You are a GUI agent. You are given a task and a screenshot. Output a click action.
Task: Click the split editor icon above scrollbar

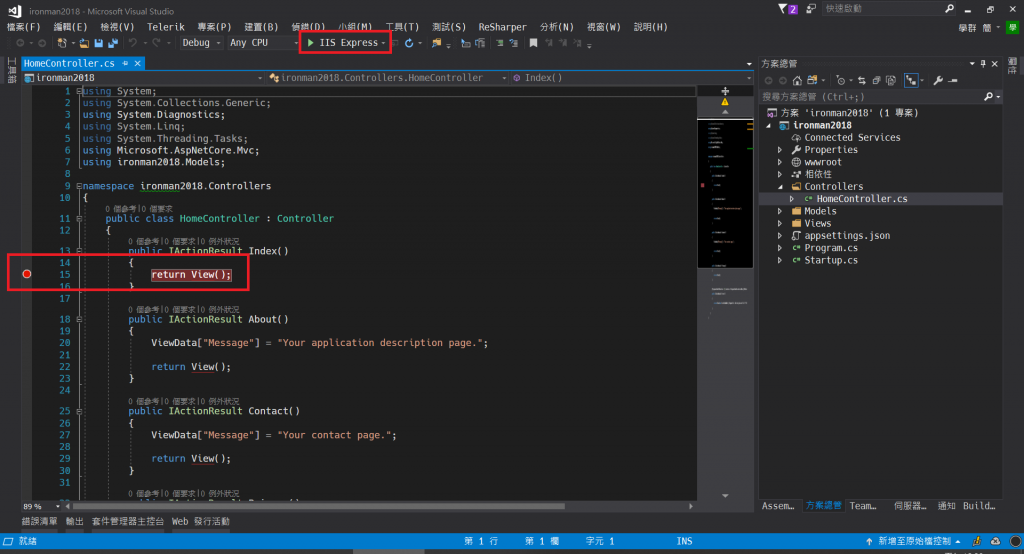725,91
